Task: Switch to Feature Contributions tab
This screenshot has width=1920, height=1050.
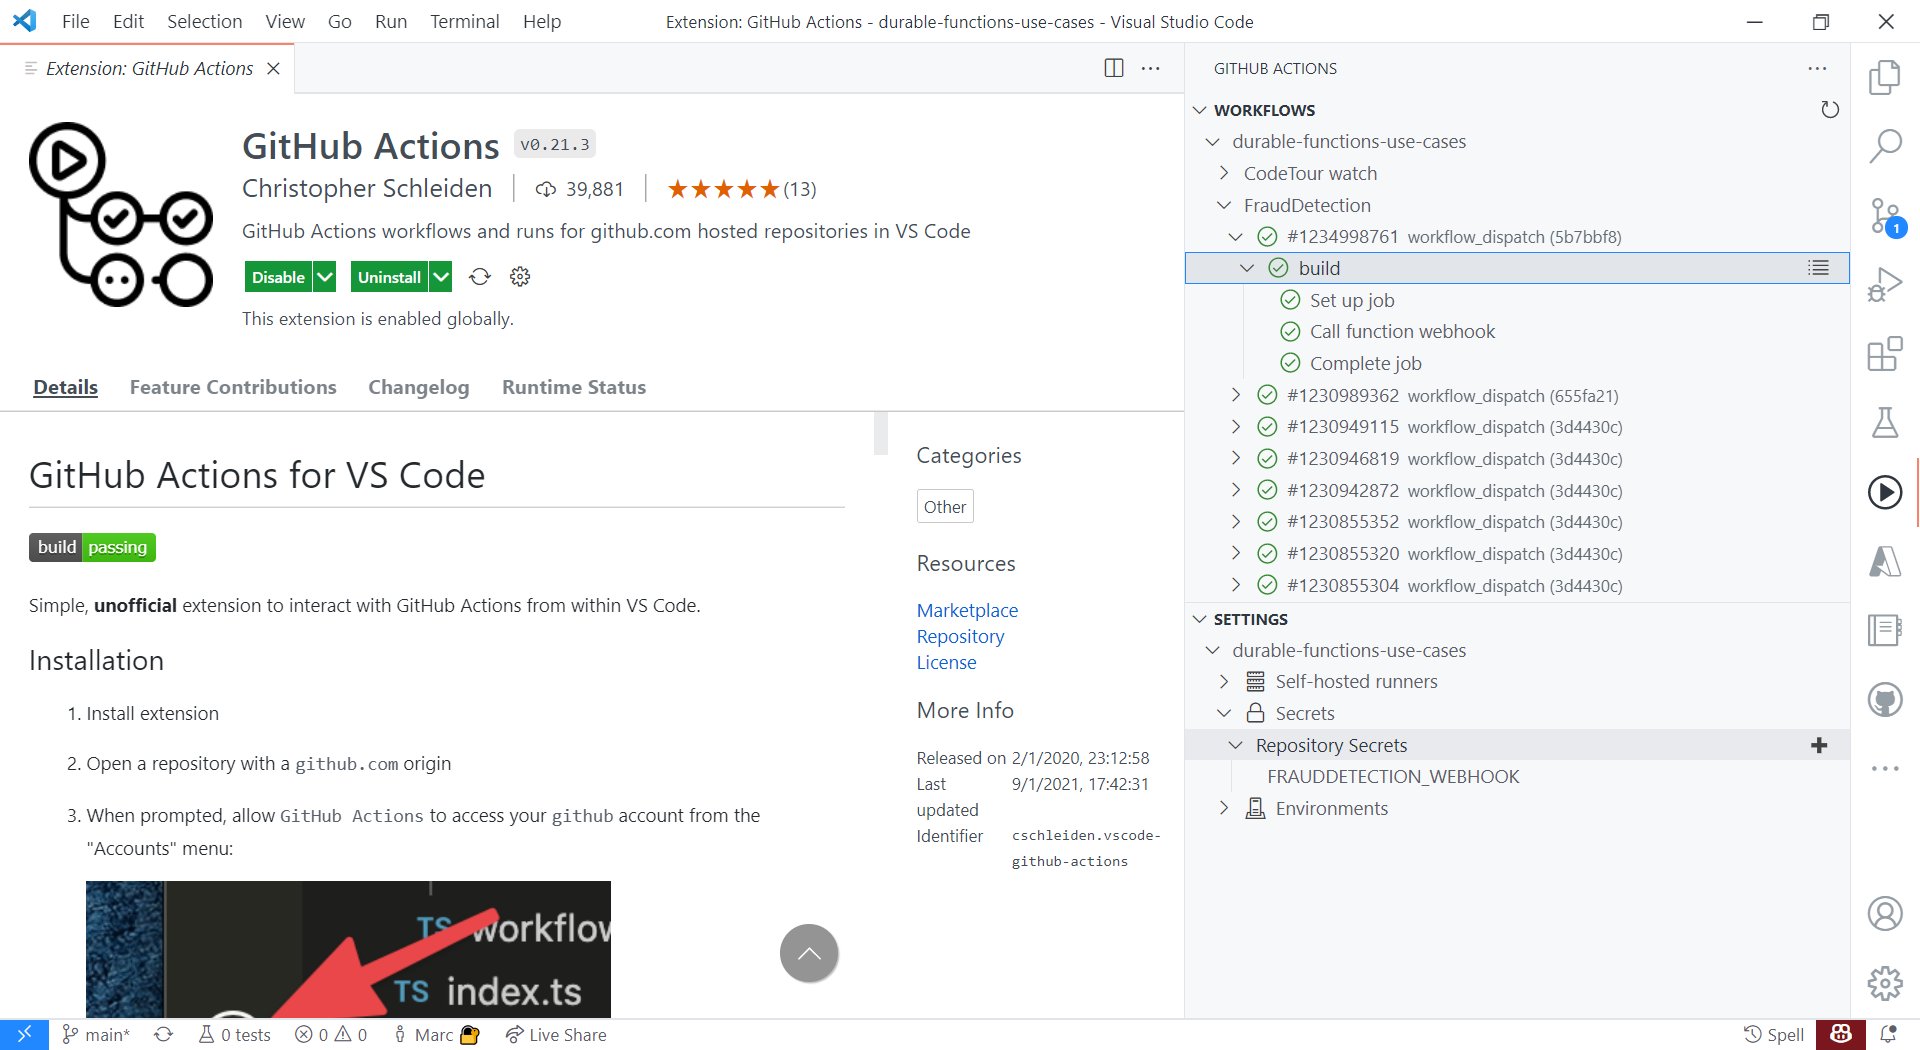Action: [233, 387]
